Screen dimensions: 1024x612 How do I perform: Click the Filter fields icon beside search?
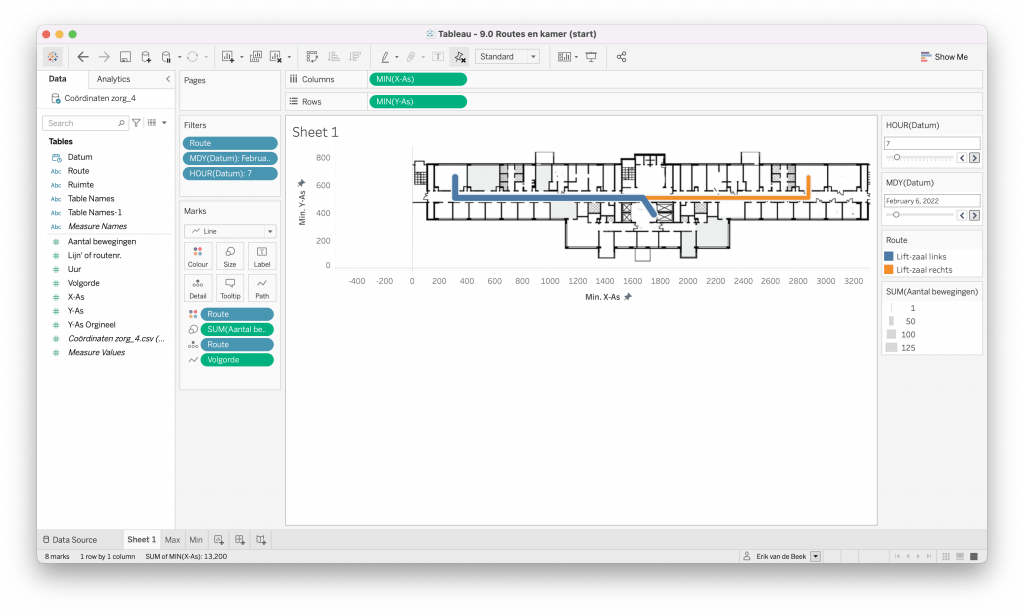(137, 123)
